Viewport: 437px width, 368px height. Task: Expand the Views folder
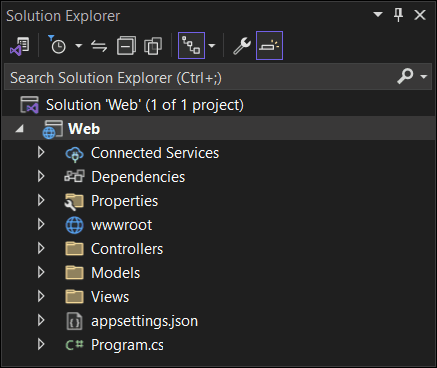point(41,296)
